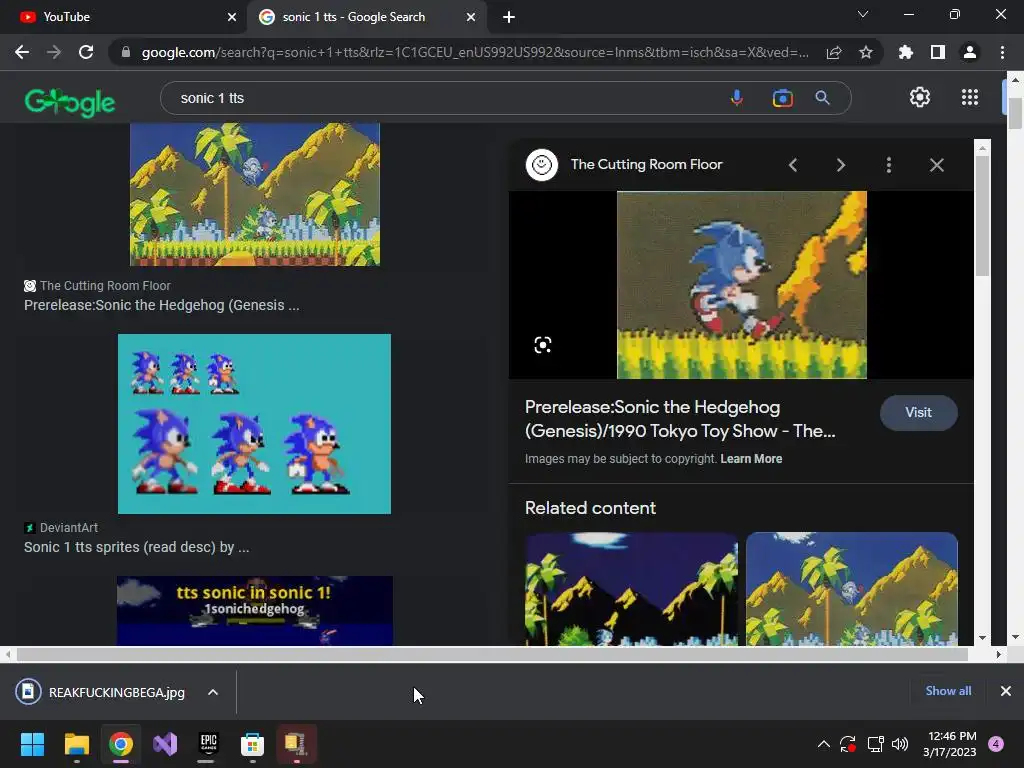Open Visual Studio from the taskbar
Screen dimensions: 1024x768
click(x=165, y=744)
